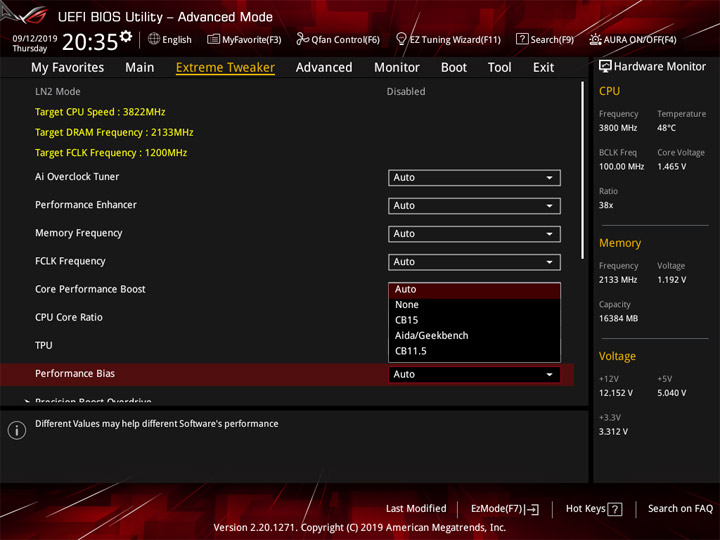This screenshot has width=720, height=540.
Task: Click the settings list vertical scrollbar
Action: 583,170
